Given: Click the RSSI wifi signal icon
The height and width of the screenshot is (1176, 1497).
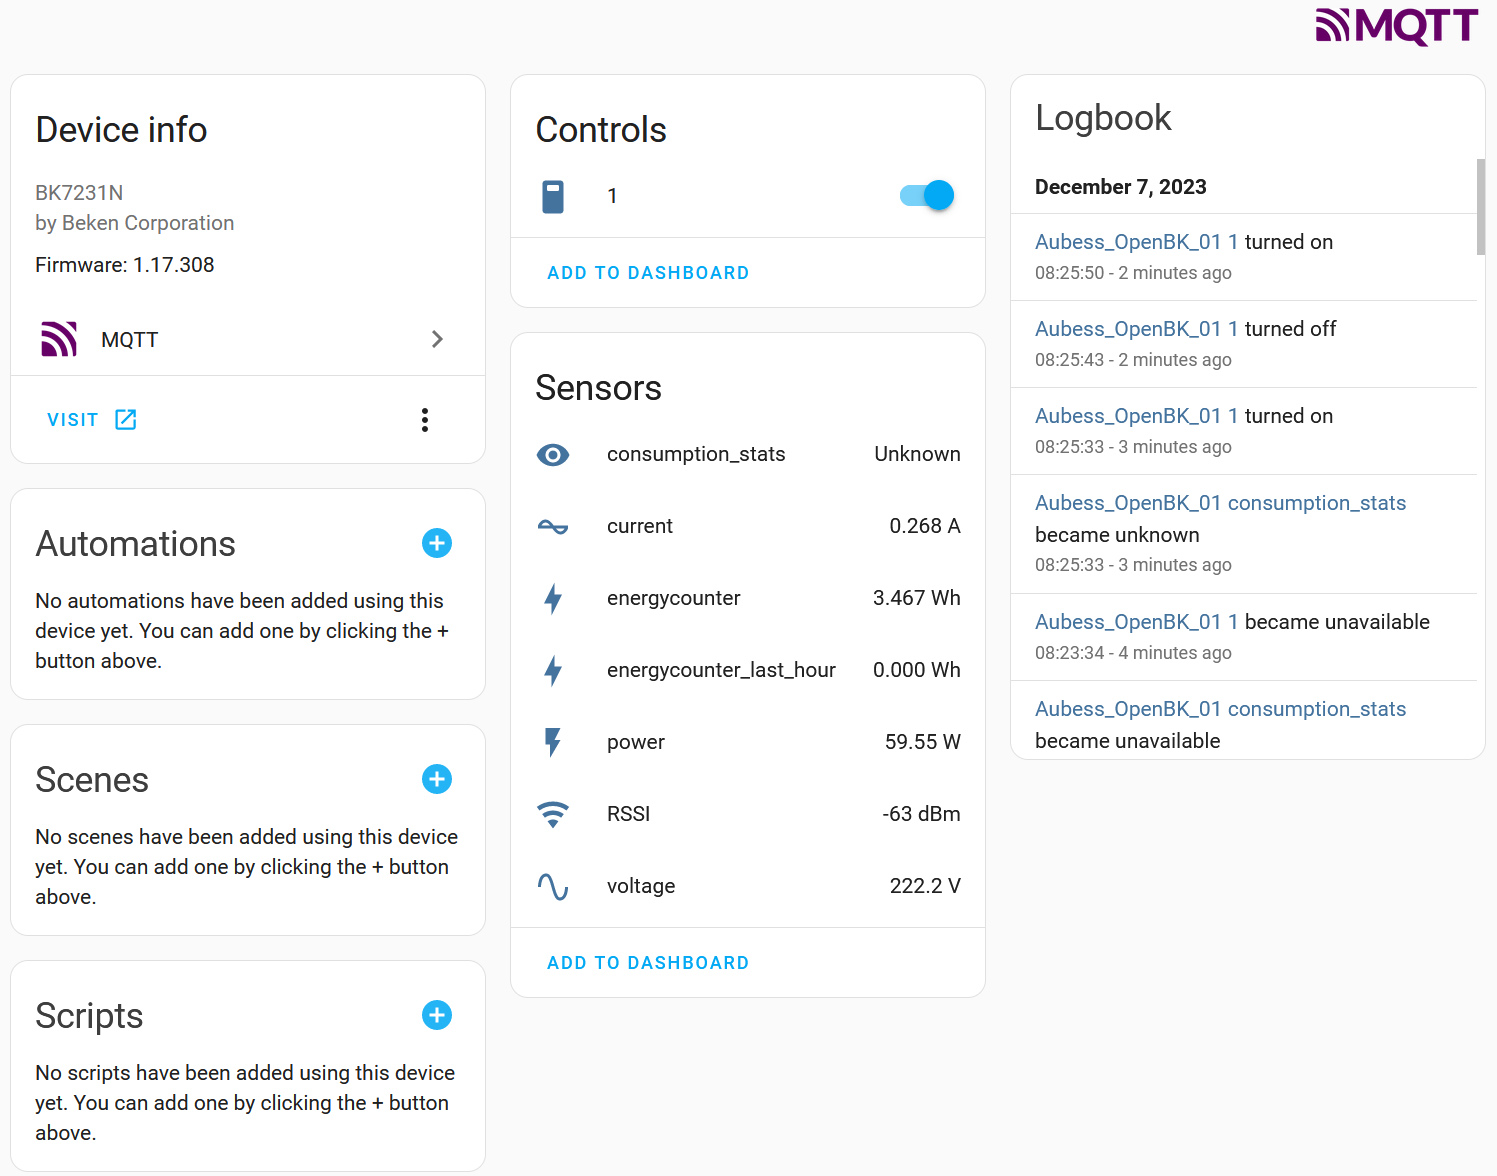Looking at the screenshot, I should [x=553, y=814].
